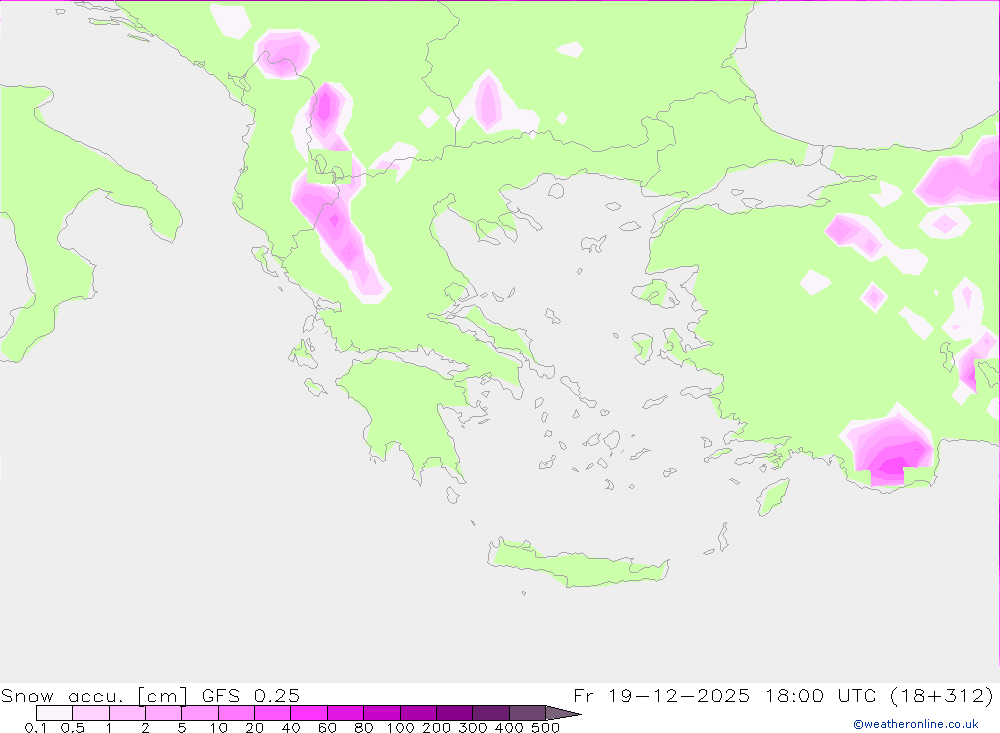This screenshot has width=1000, height=733.
Task: Pick the 400–500 cm legend color swatch
Action: tap(527, 713)
